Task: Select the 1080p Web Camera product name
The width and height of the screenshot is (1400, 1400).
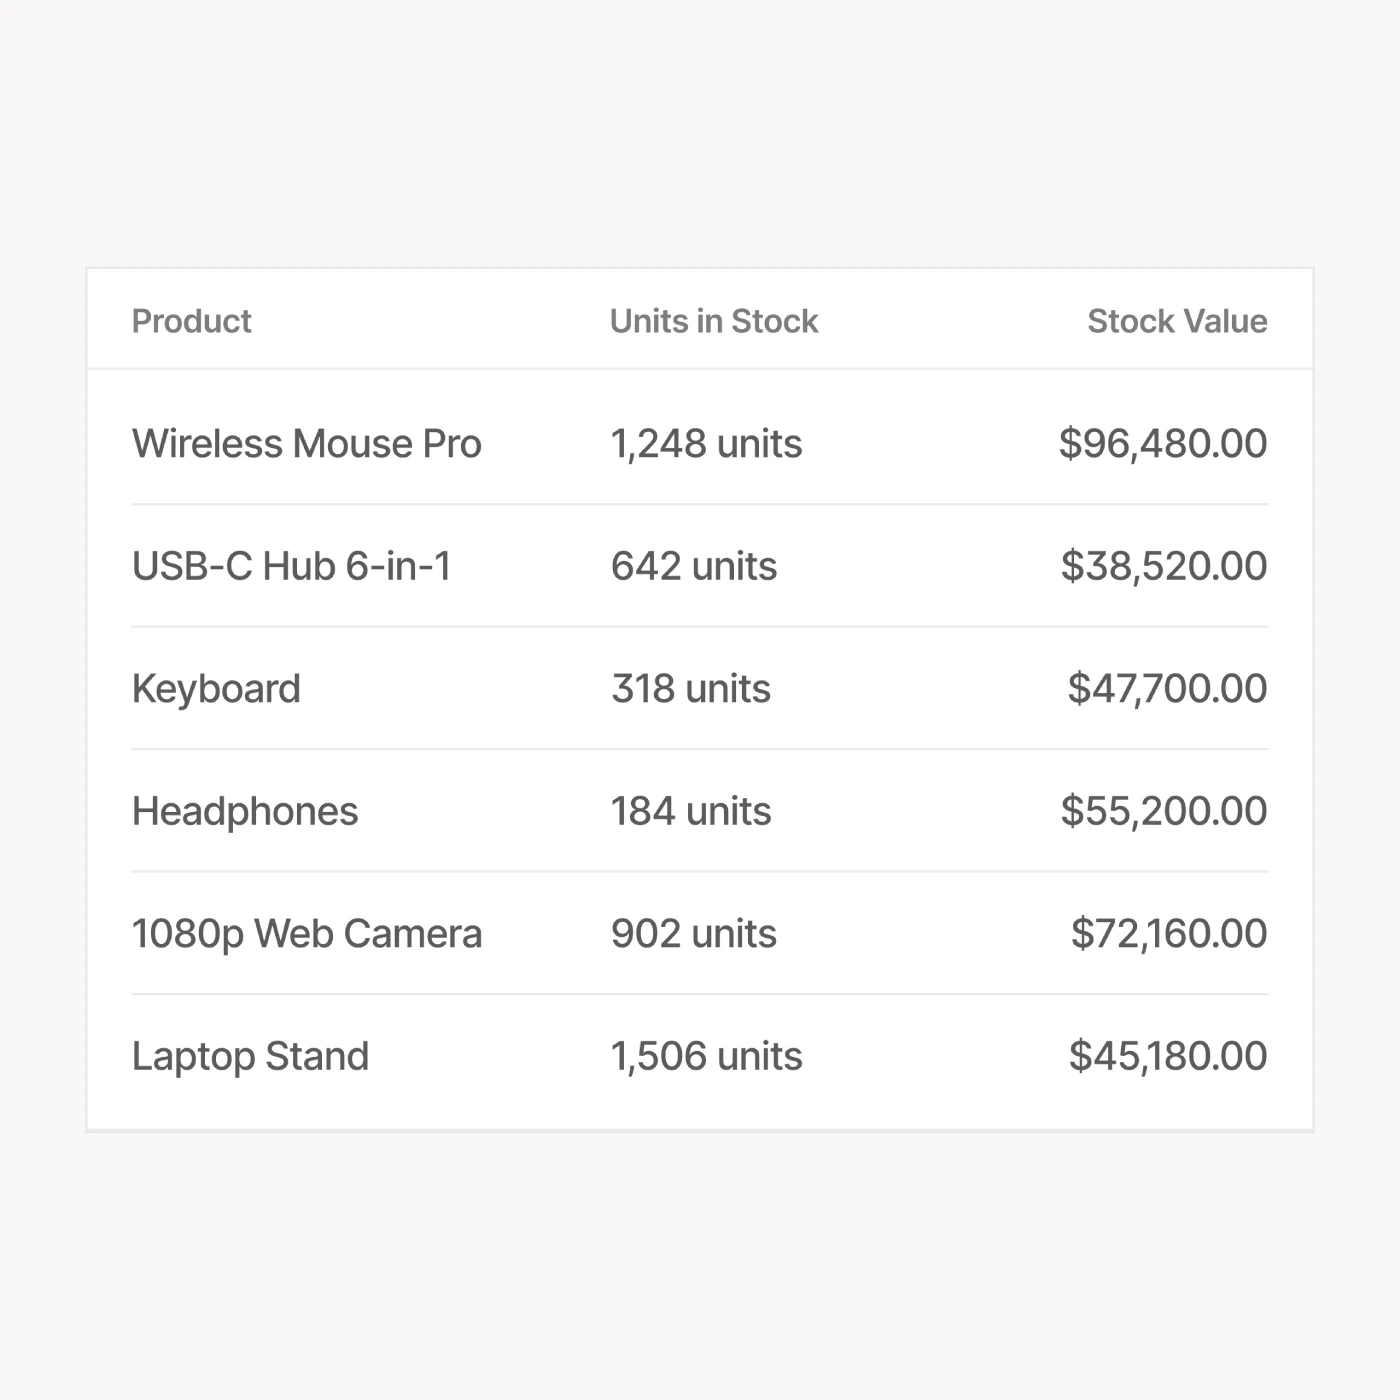Action: (306, 933)
